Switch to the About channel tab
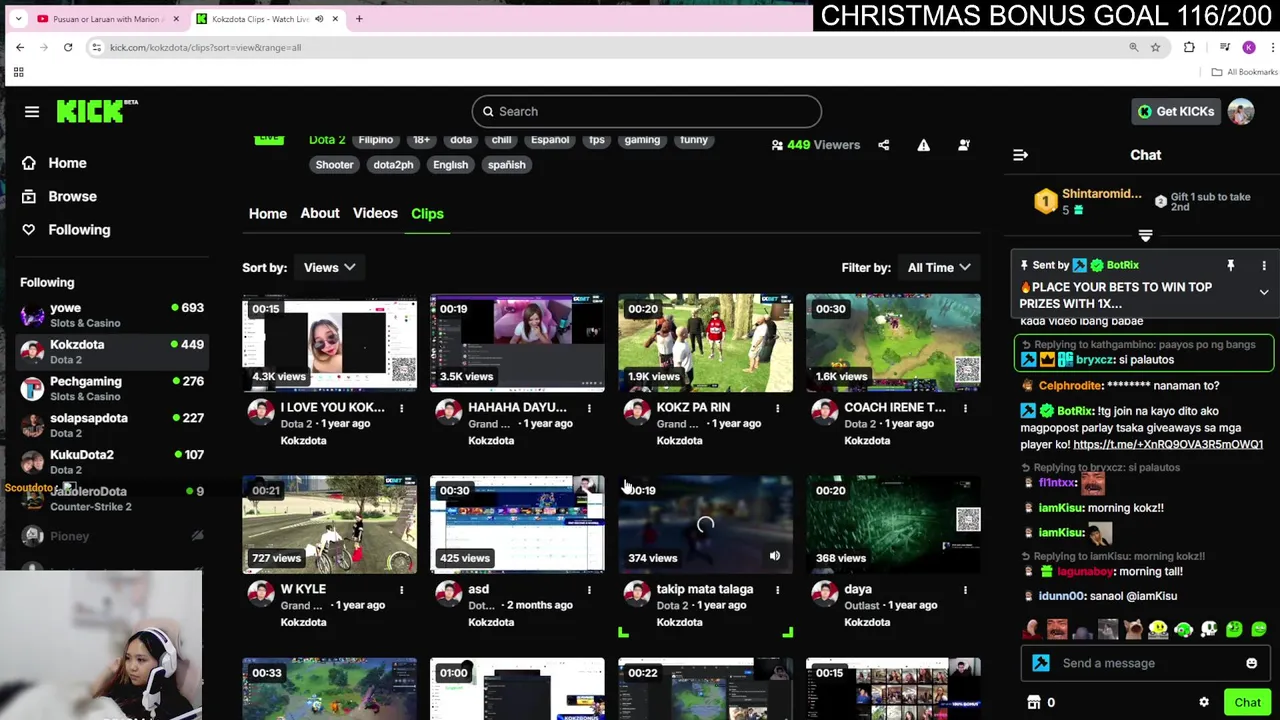Image resolution: width=1280 pixels, height=720 pixels. (320, 213)
